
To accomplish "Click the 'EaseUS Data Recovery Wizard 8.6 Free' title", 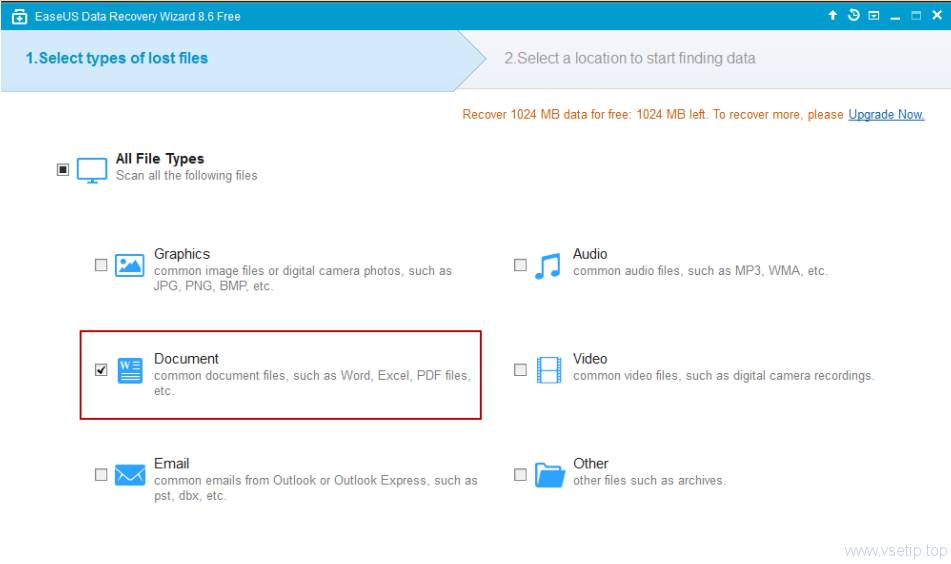I will (138, 17).
